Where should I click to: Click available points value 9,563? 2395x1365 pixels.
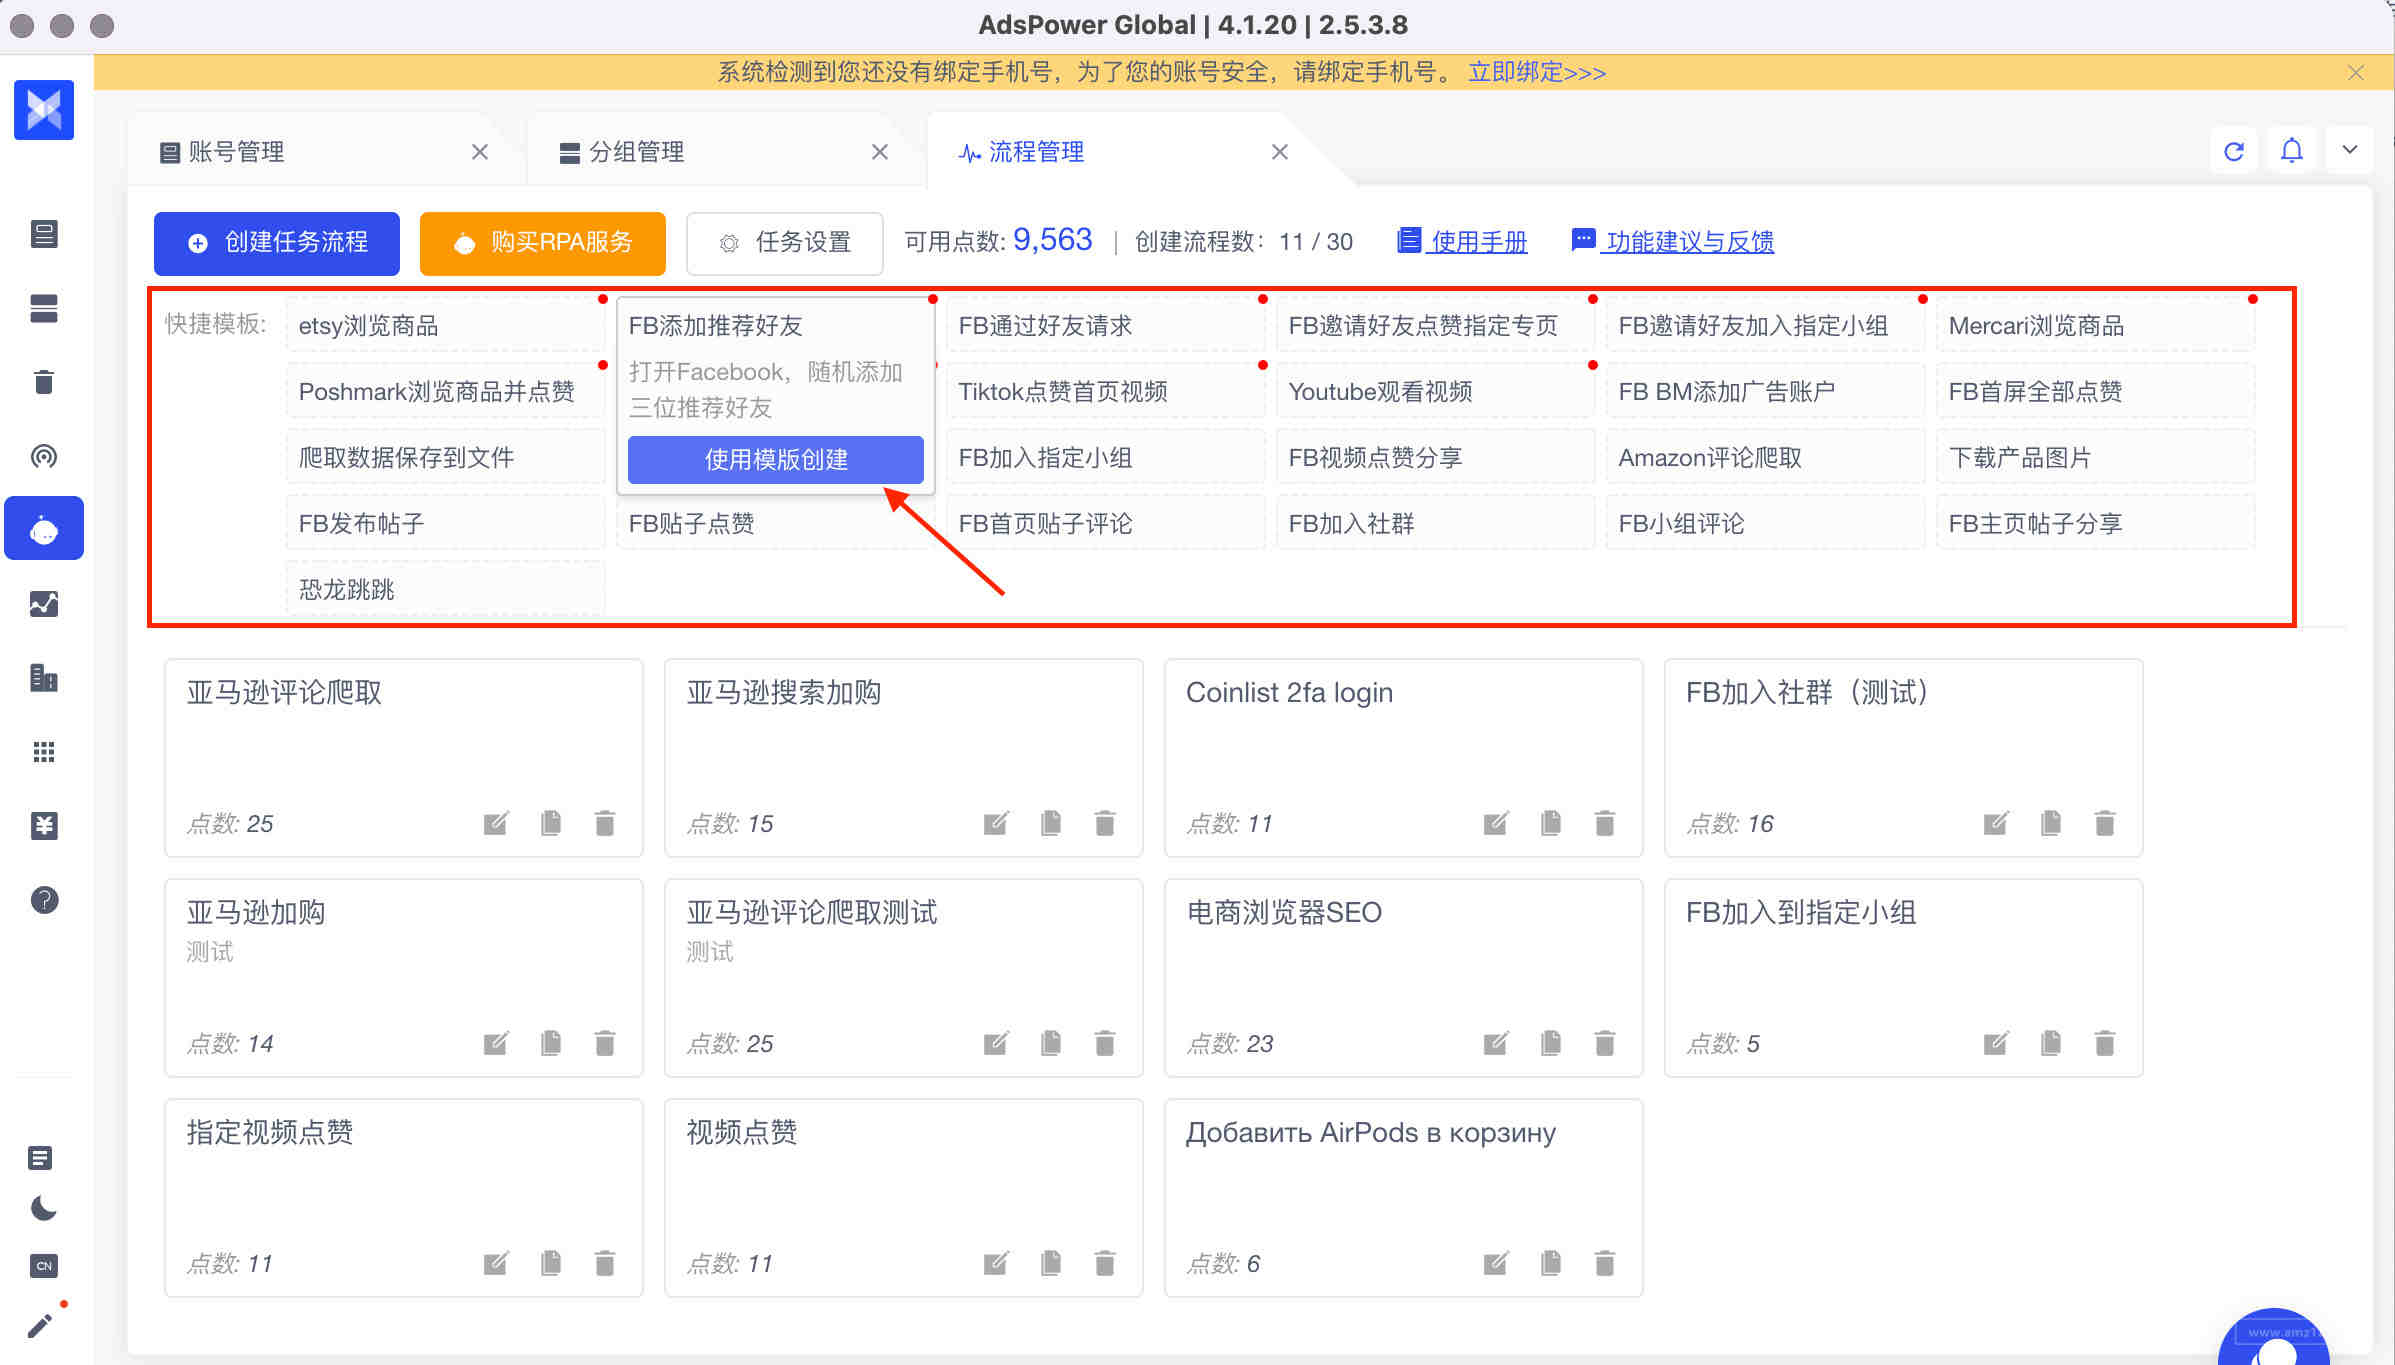1052,240
